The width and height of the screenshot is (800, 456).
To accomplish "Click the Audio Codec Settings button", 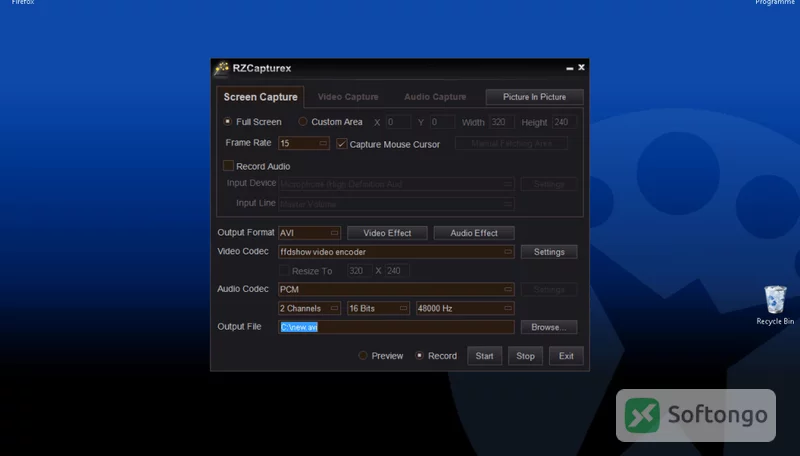I will point(549,290).
